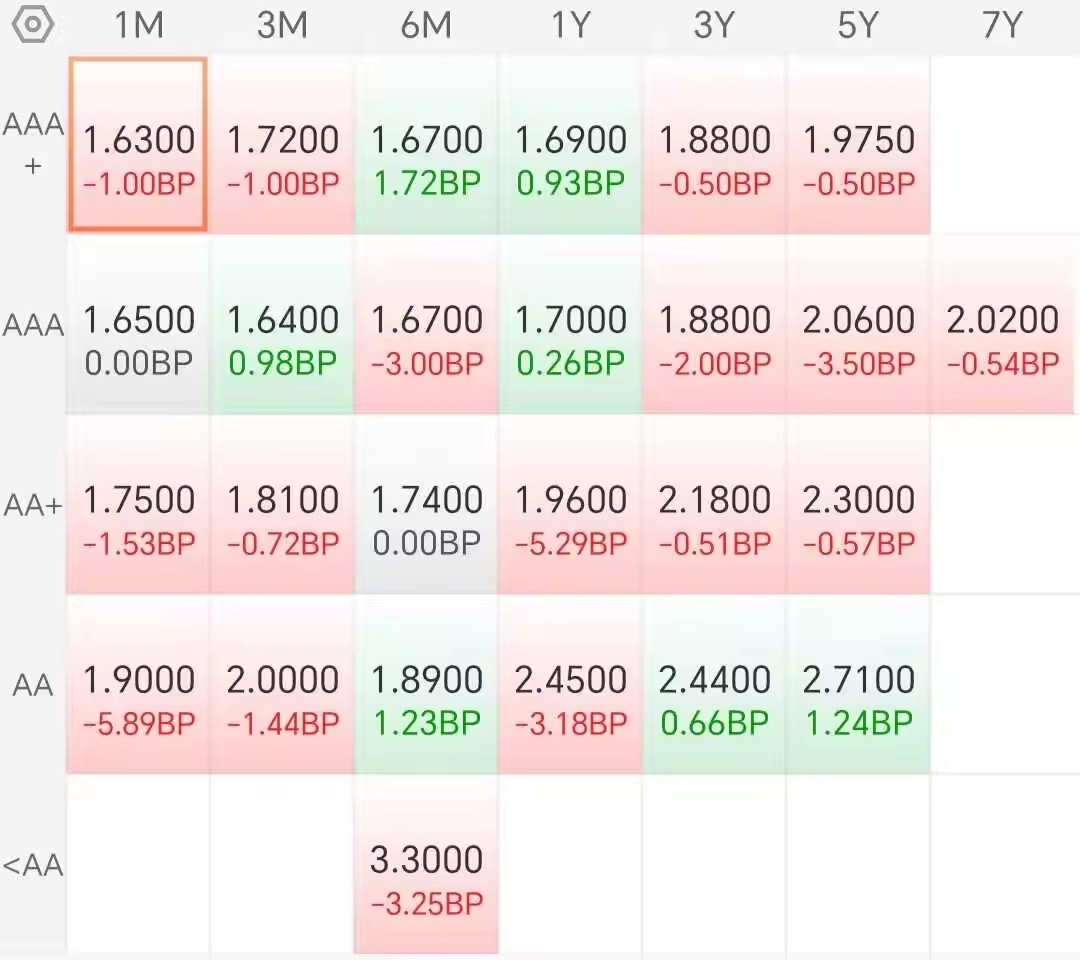Select the 1M tenor column header
Image resolution: width=1080 pixels, height=960 pixels.
coord(138,26)
